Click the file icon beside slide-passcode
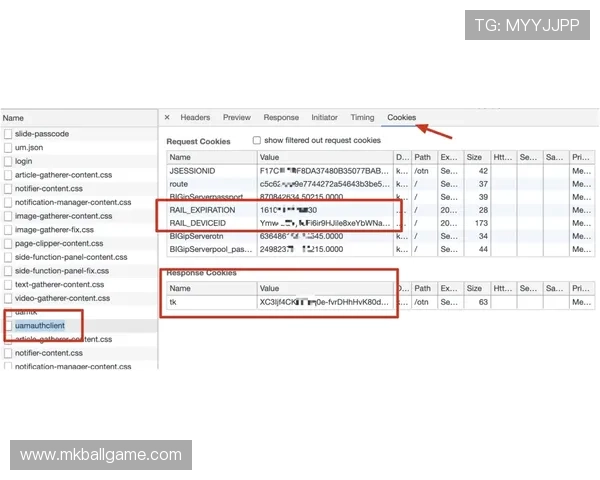Screen dimensions: 600x480 (x=8, y=134)
